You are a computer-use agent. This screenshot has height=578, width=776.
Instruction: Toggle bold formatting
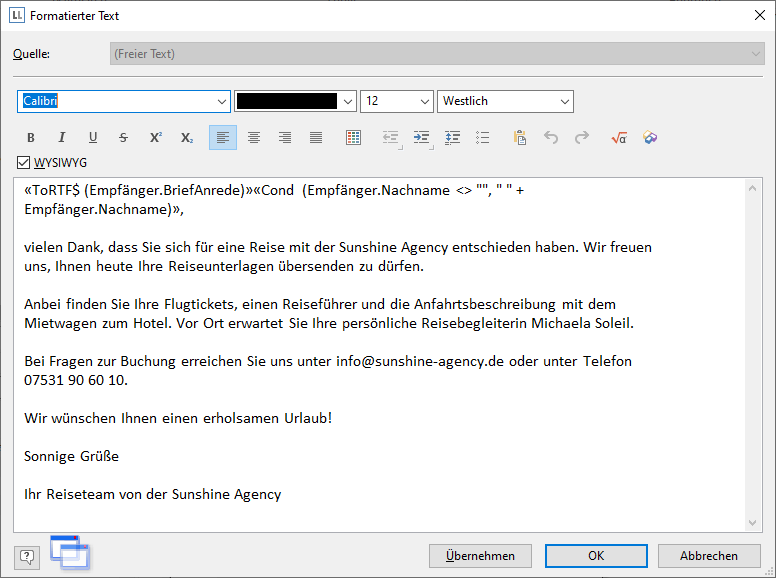[30, 138]
